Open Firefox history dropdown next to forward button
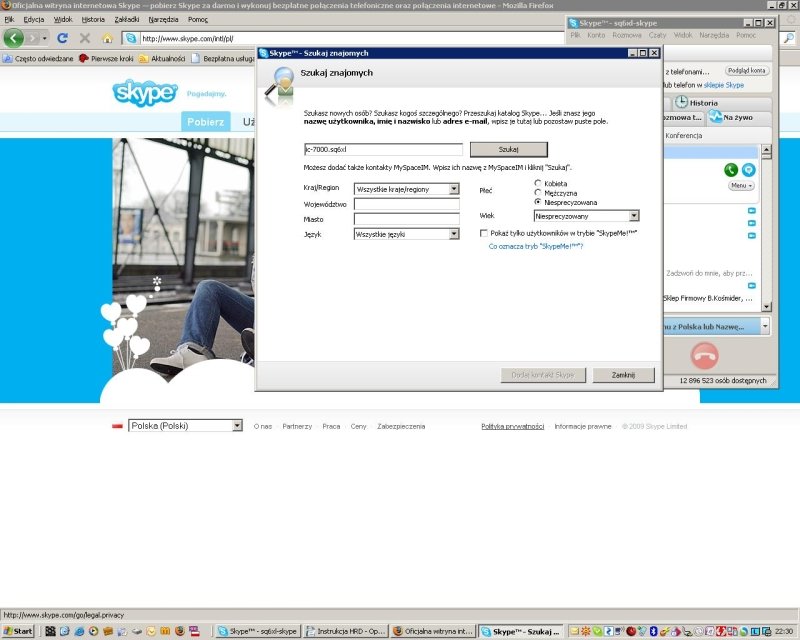 click(x=45, y=38)
